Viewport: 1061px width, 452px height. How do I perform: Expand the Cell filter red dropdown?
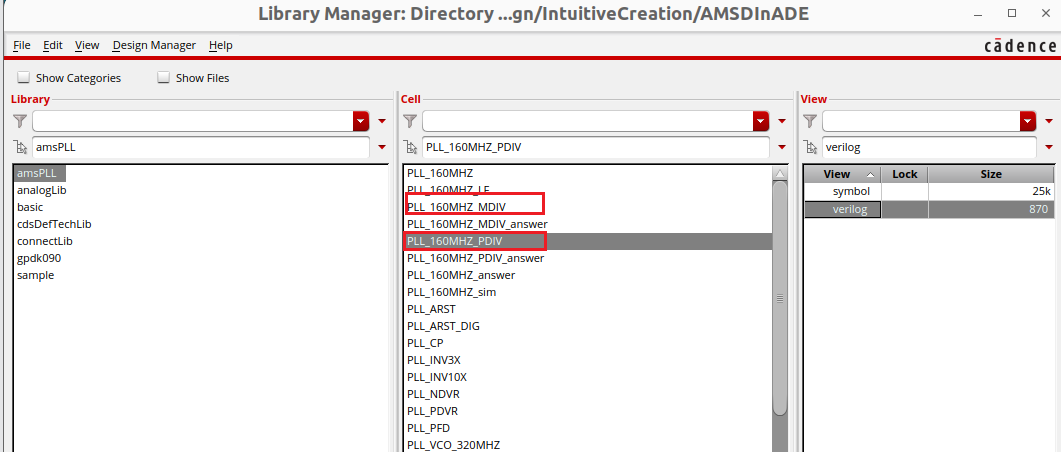click(x=761, y=121)
